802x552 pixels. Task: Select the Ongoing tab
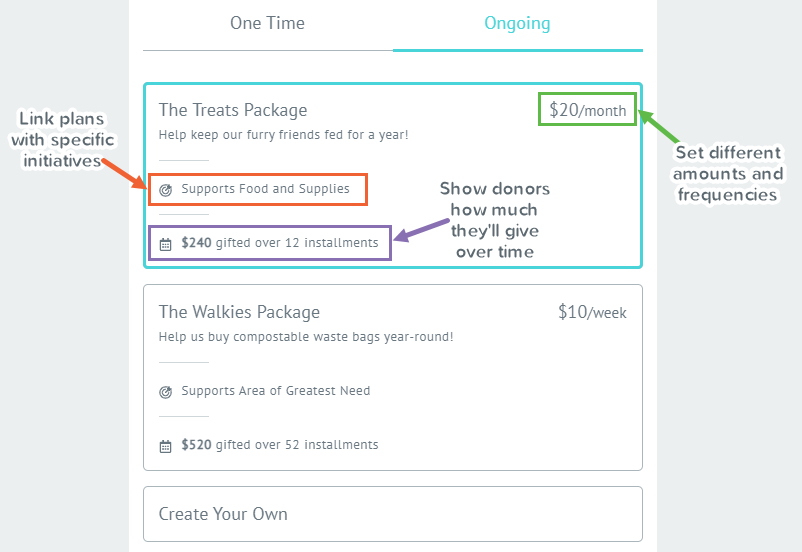pos(517,24)
